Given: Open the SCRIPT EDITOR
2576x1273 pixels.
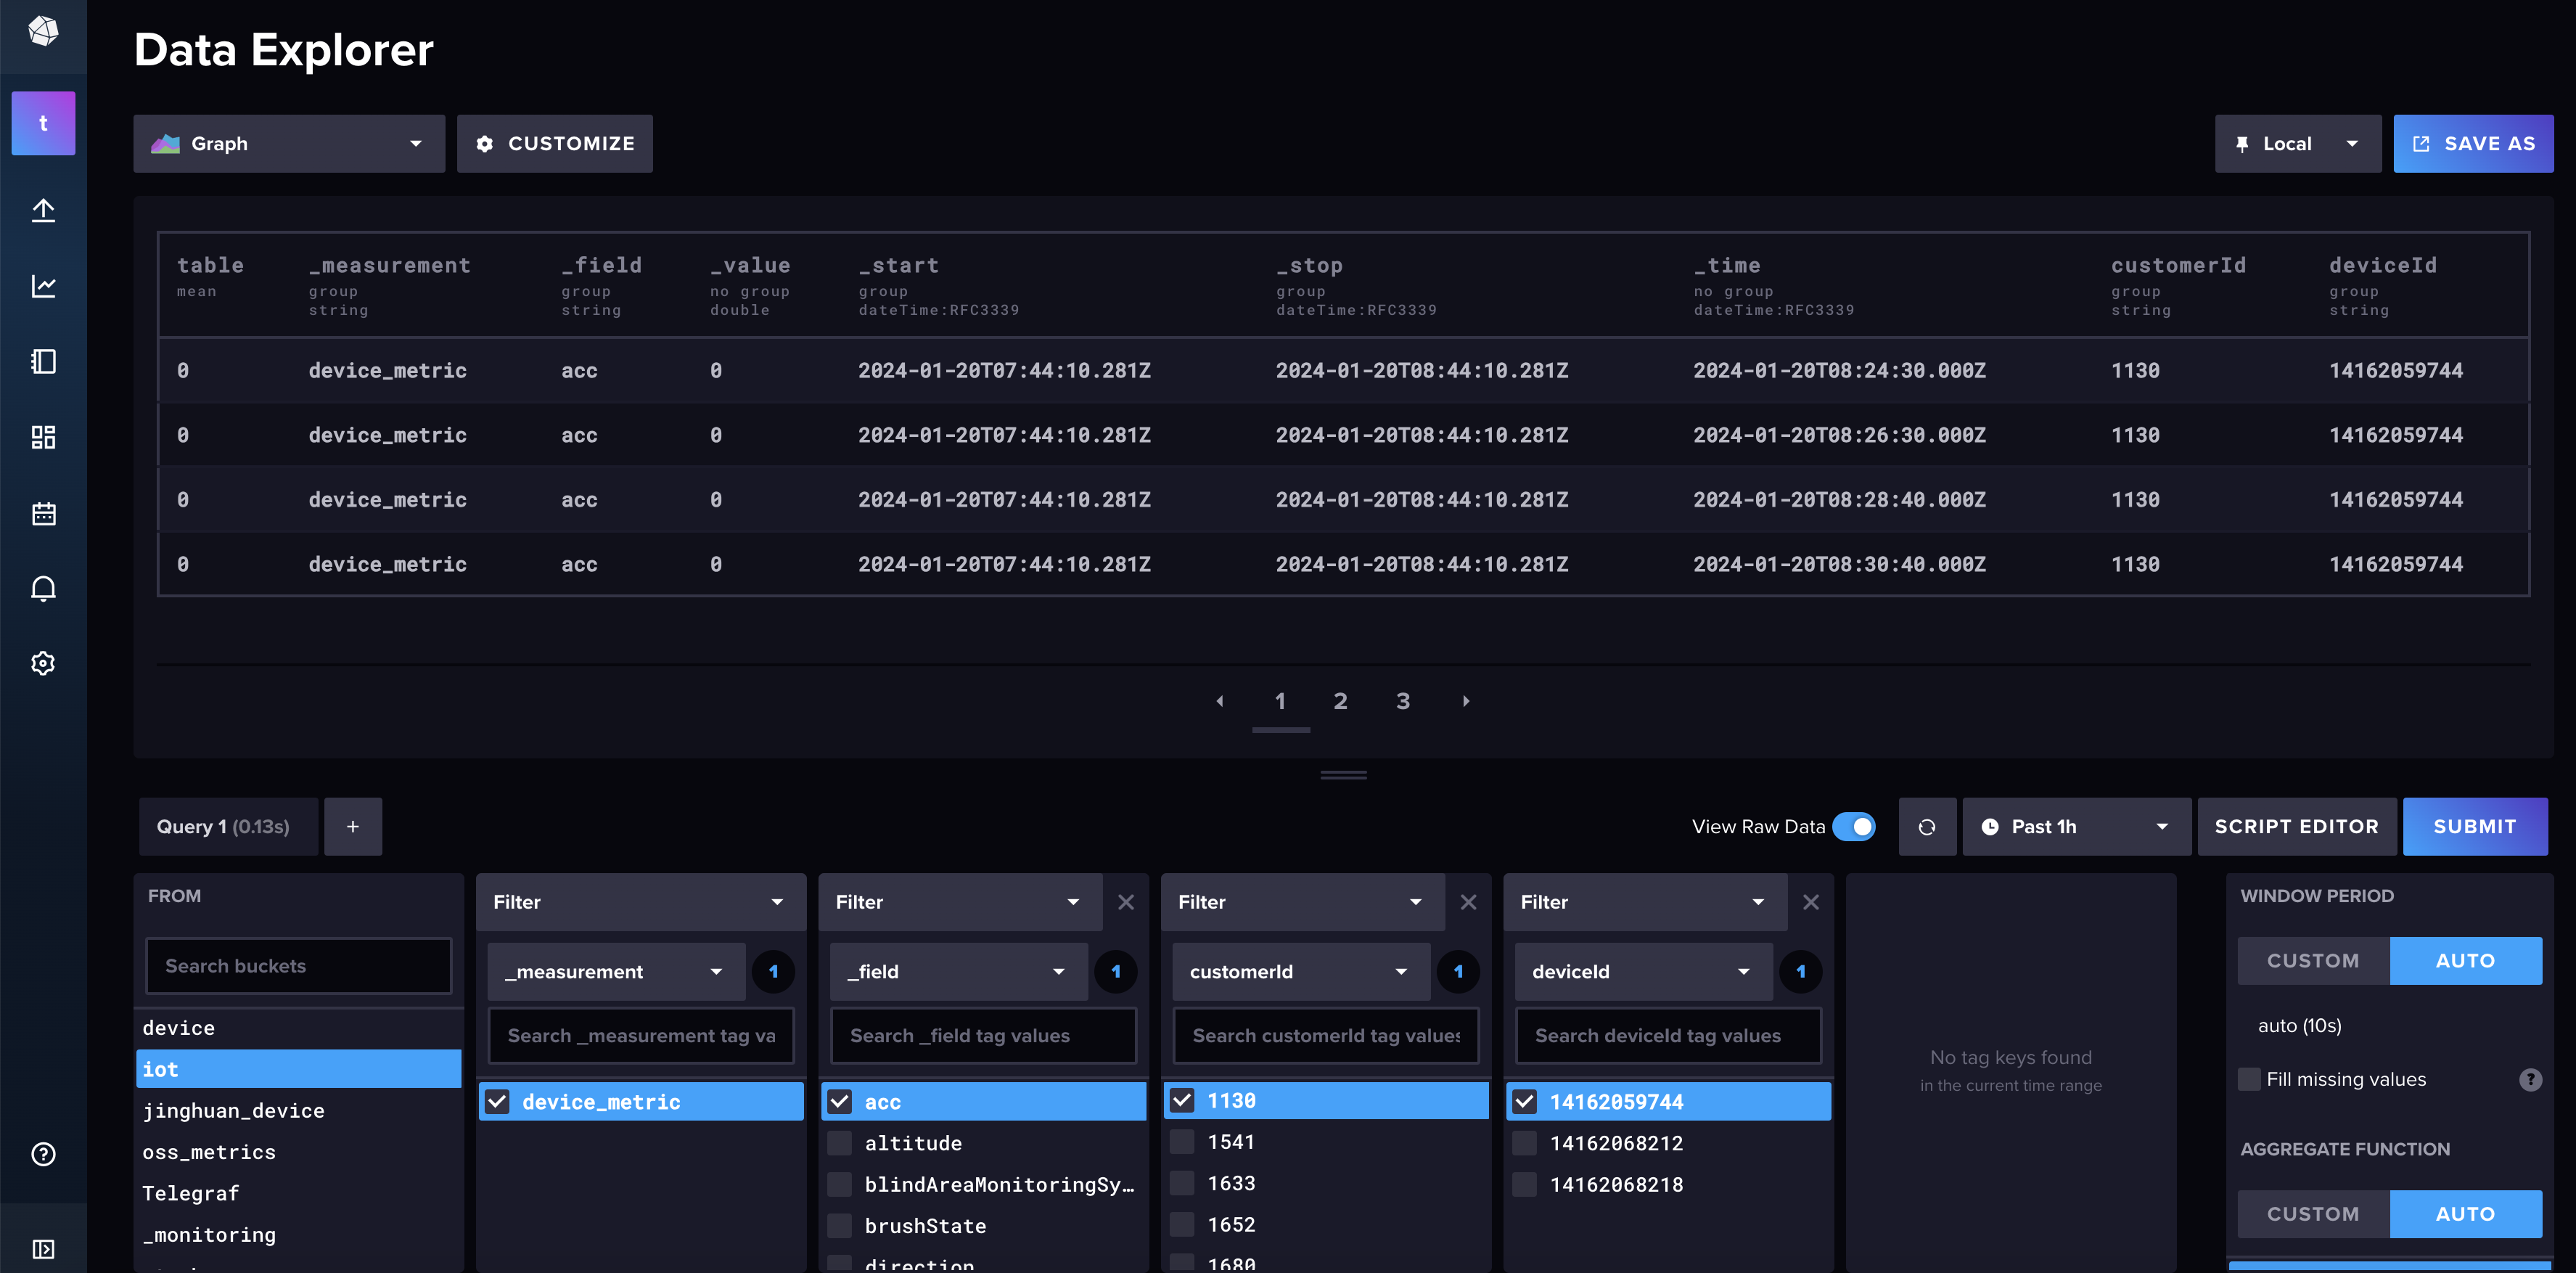Looking at the screenshot, I should click(x=2296, y=826).
